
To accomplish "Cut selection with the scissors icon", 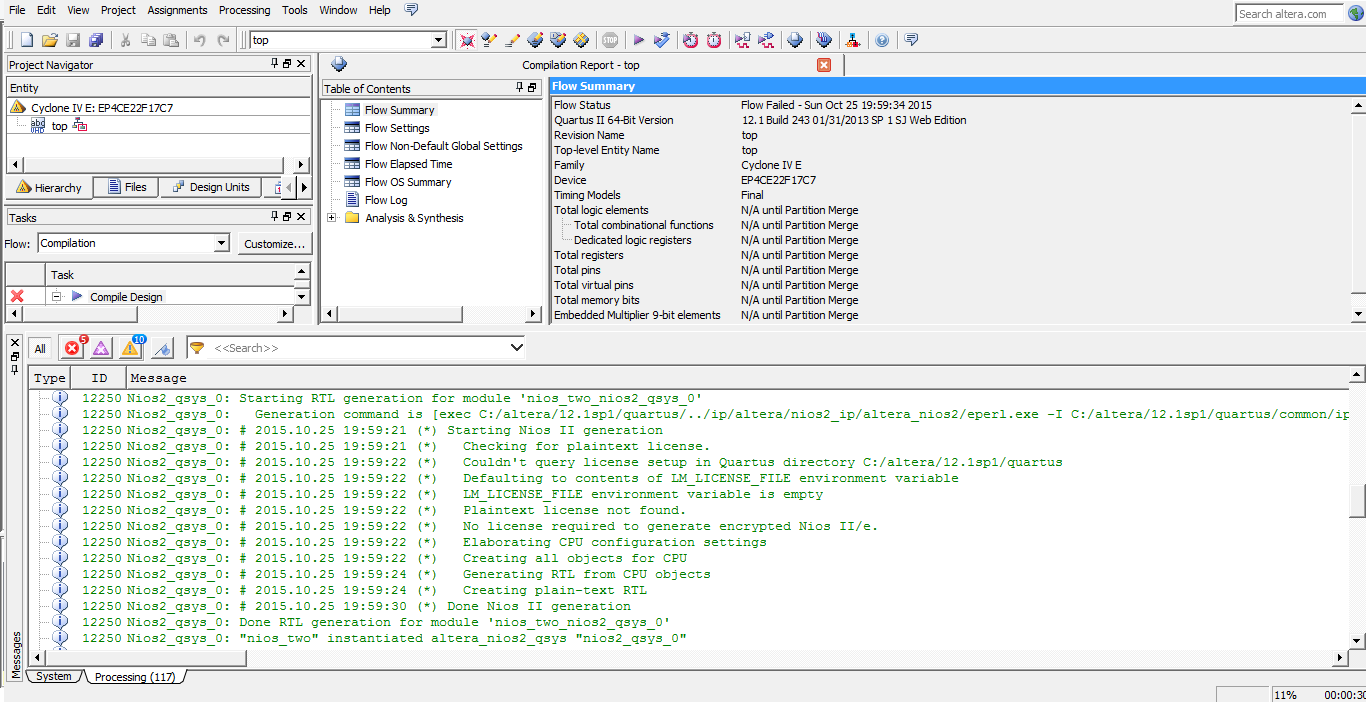I will [126, 40].
